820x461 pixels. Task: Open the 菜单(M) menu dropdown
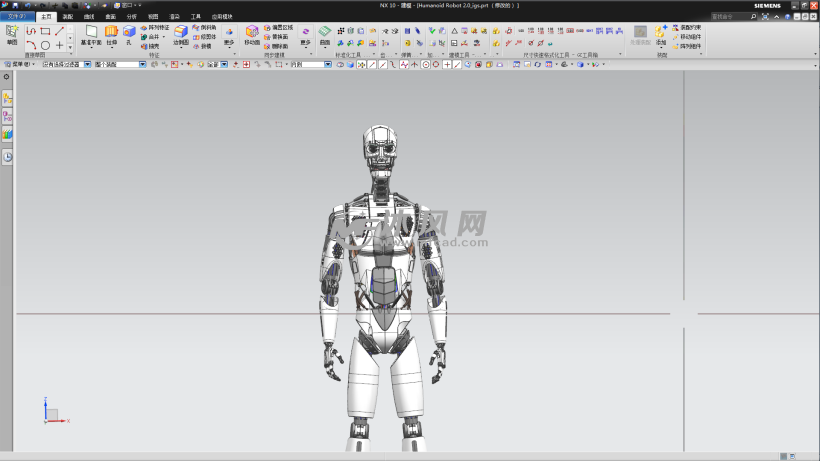click(x=19, y=65)
